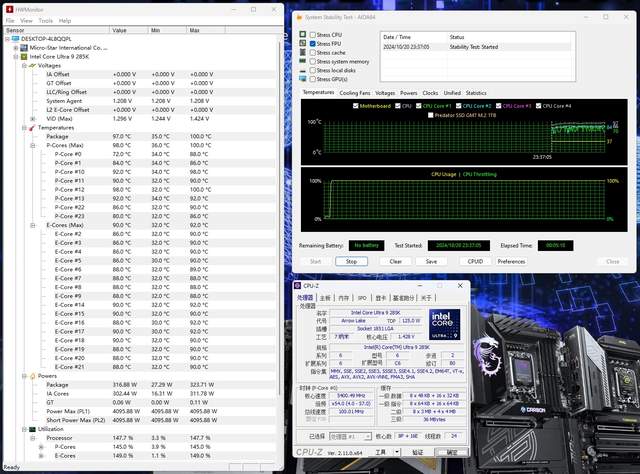
Task: Enable the Stress GPU(s) checkbox
Action: pyautogui.click(x=313, y=79)
